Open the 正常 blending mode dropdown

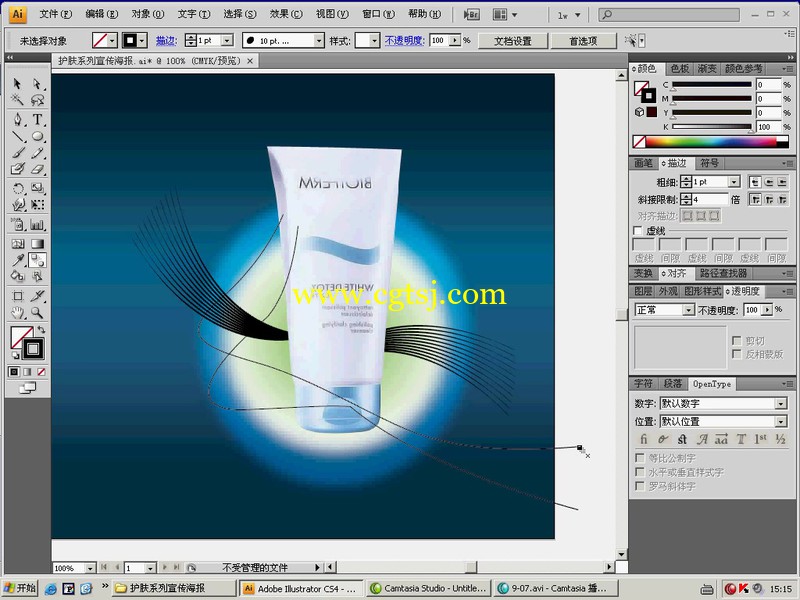click(x=688, y=310)
